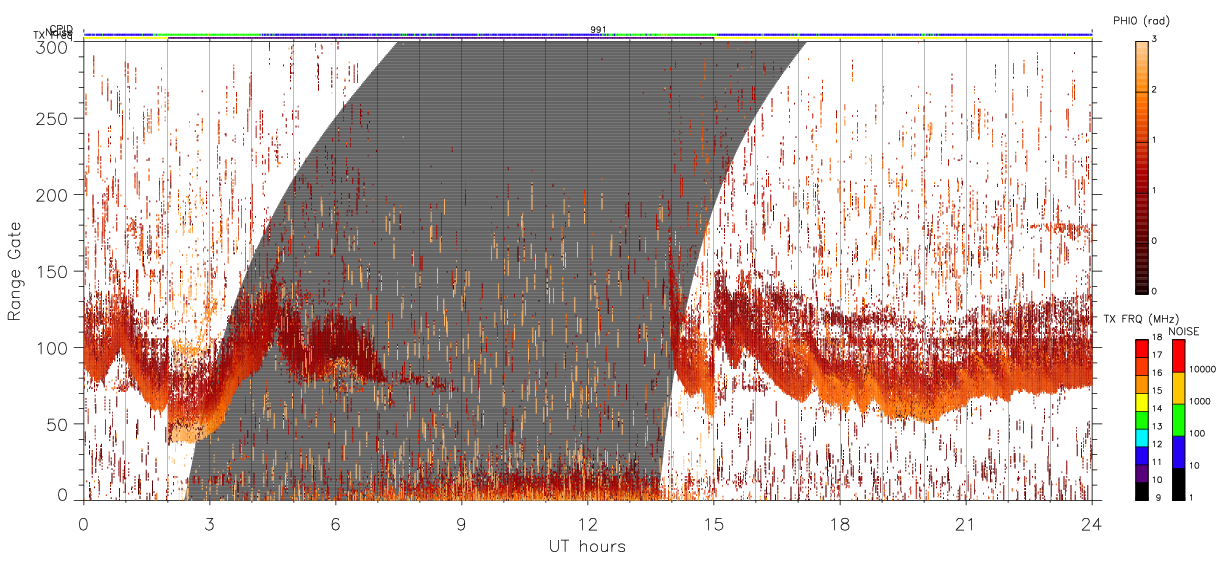Click the x-axis tick label '18'
This screenshot has width=1228, height=567.
coord(839,523)
